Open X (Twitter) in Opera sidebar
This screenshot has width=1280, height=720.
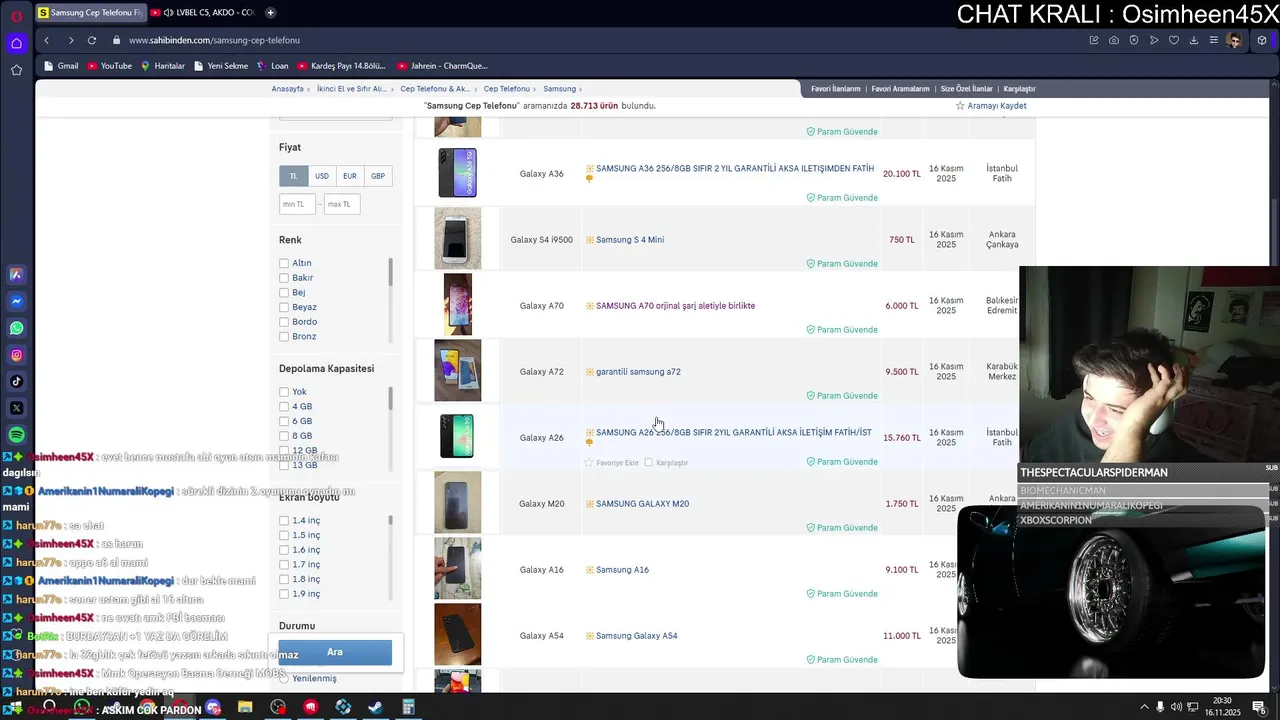pos(16,408)
